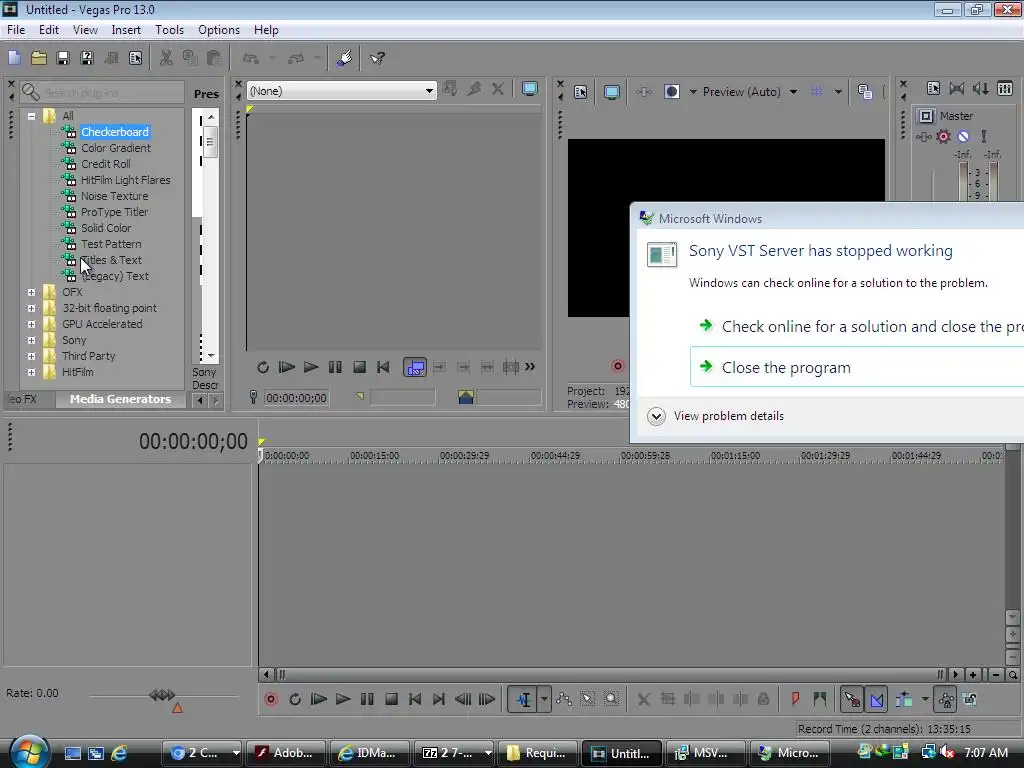
Task: Toggle Lock Envelopes to Events button
Action: click(946, 699)
